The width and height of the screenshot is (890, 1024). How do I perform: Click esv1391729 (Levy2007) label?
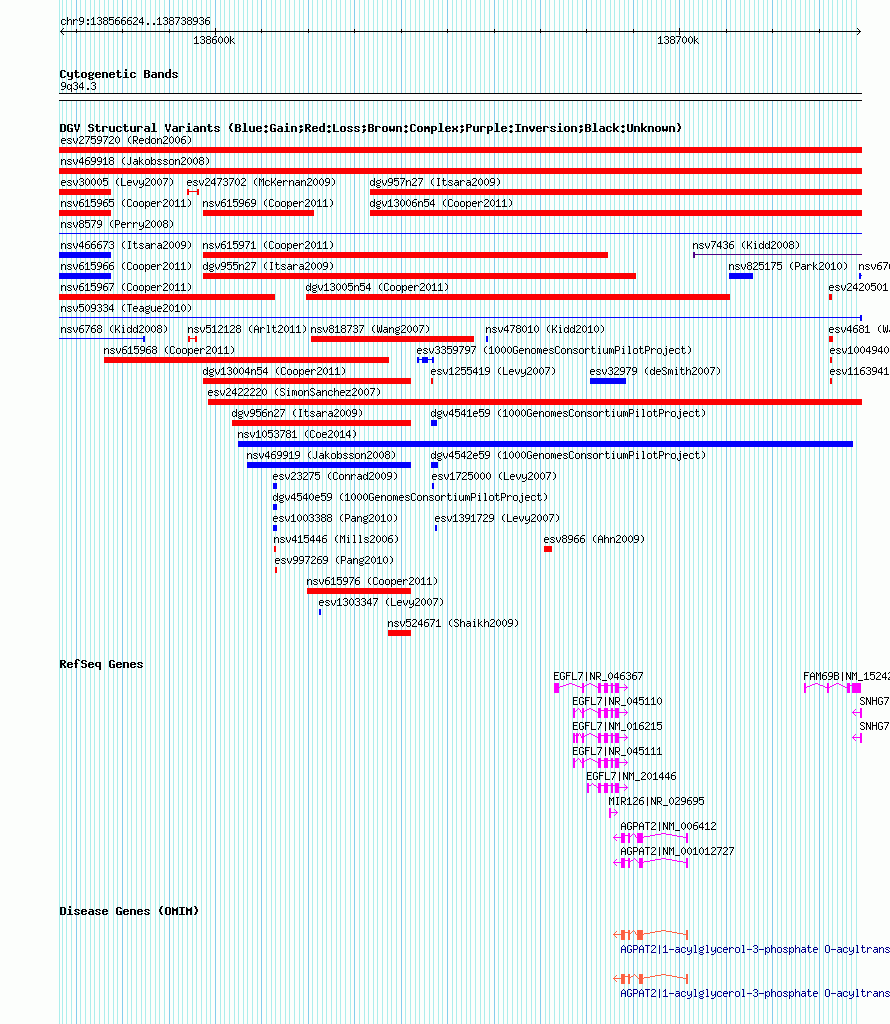tap(497, 518)
